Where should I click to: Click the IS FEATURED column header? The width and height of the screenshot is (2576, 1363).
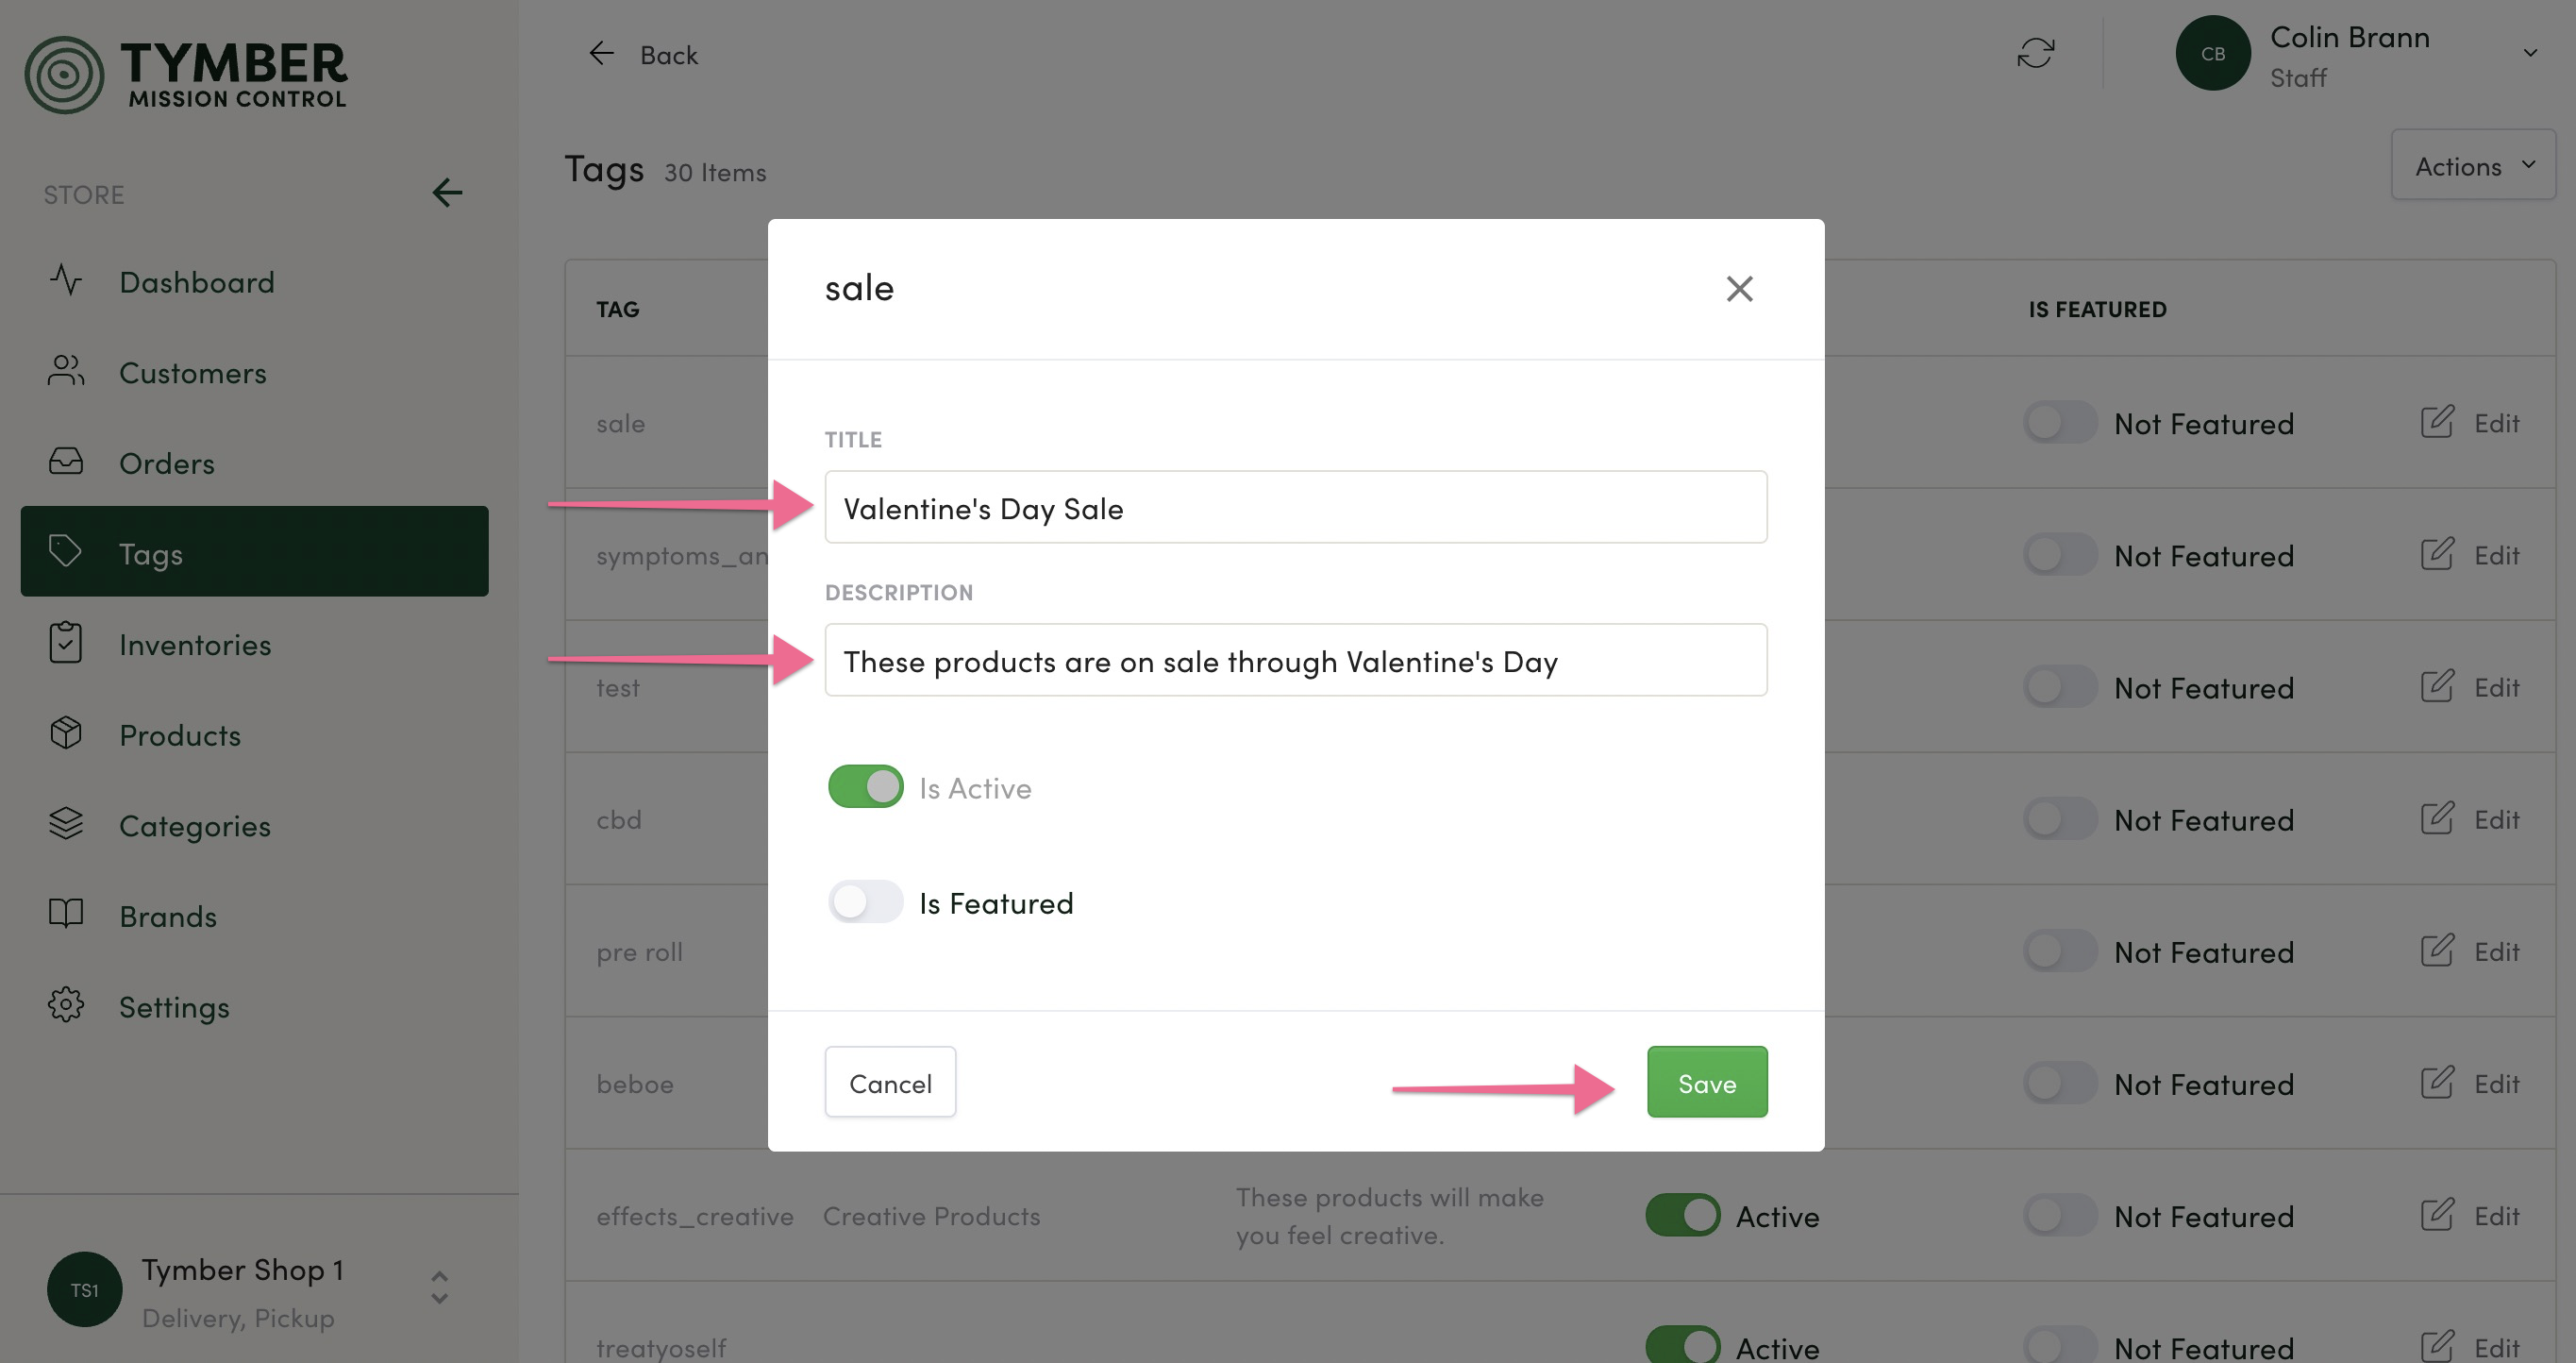[x=2097, y=309]
